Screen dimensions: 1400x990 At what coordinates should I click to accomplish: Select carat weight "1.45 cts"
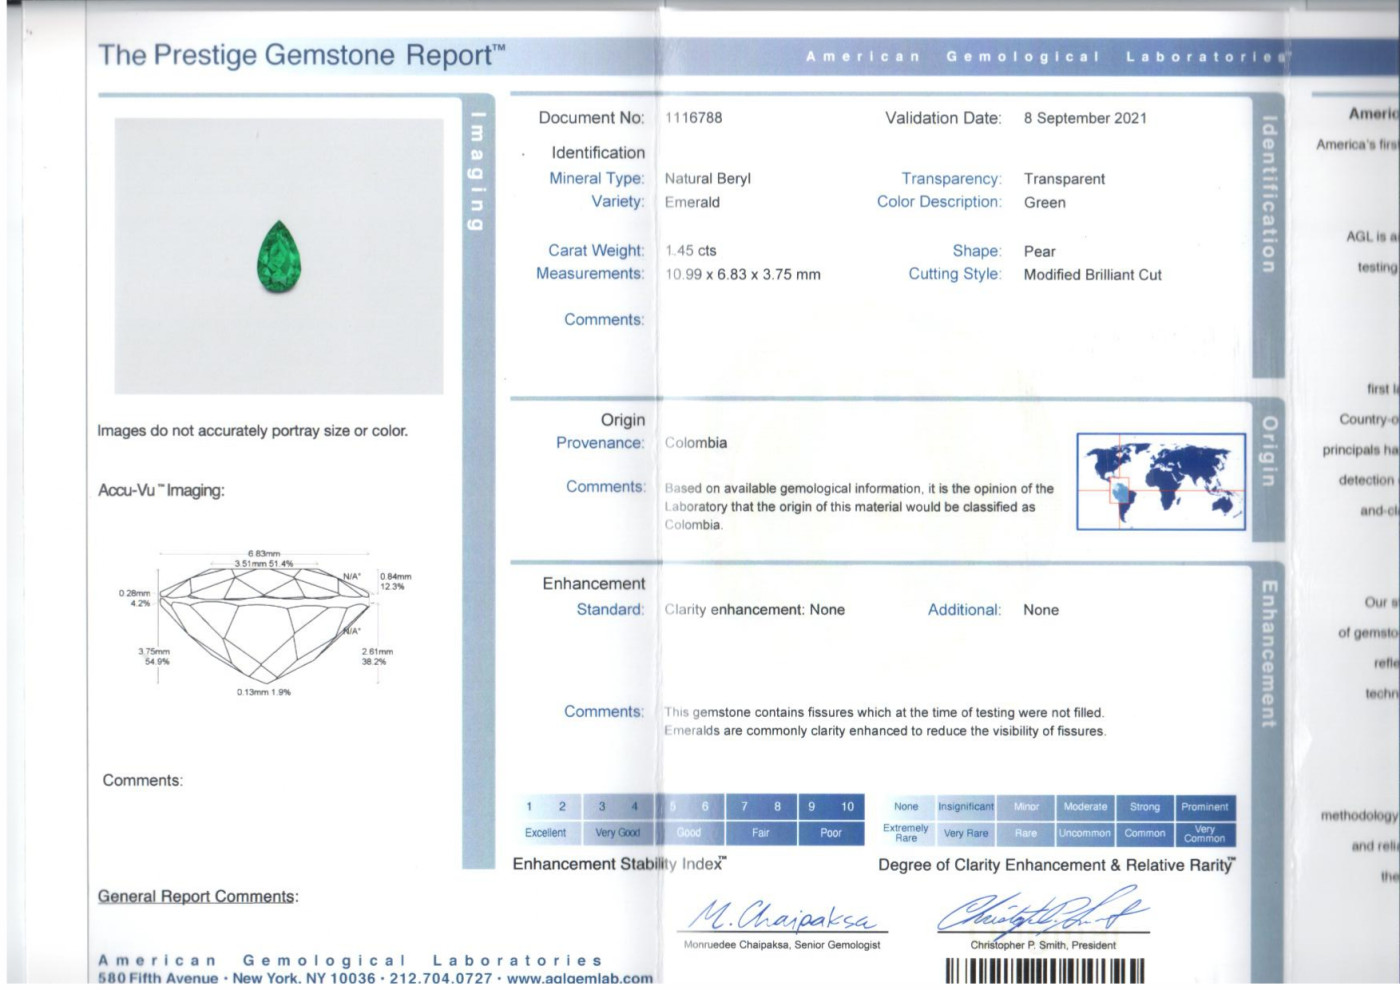pos(691,251)
